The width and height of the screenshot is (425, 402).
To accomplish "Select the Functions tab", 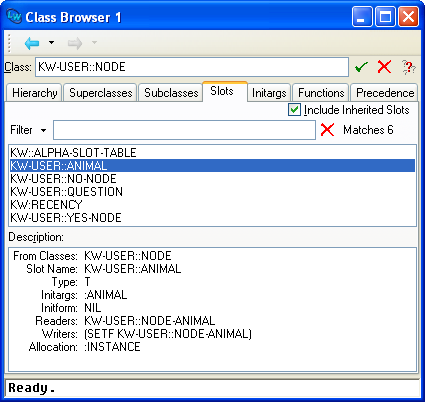I will coord(321,93).
